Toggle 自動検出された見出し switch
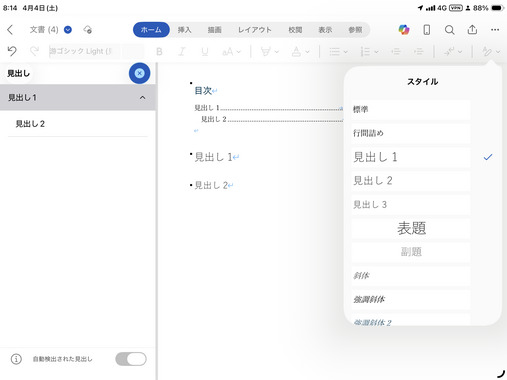Image resolution: width=507 pixels, height=380 pixels. pyautogui.click(x=131, y=359)
